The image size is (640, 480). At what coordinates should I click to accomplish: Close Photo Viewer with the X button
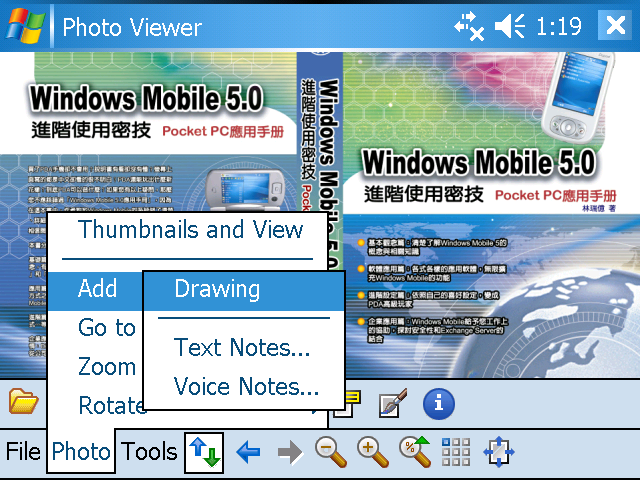point(615,25)
